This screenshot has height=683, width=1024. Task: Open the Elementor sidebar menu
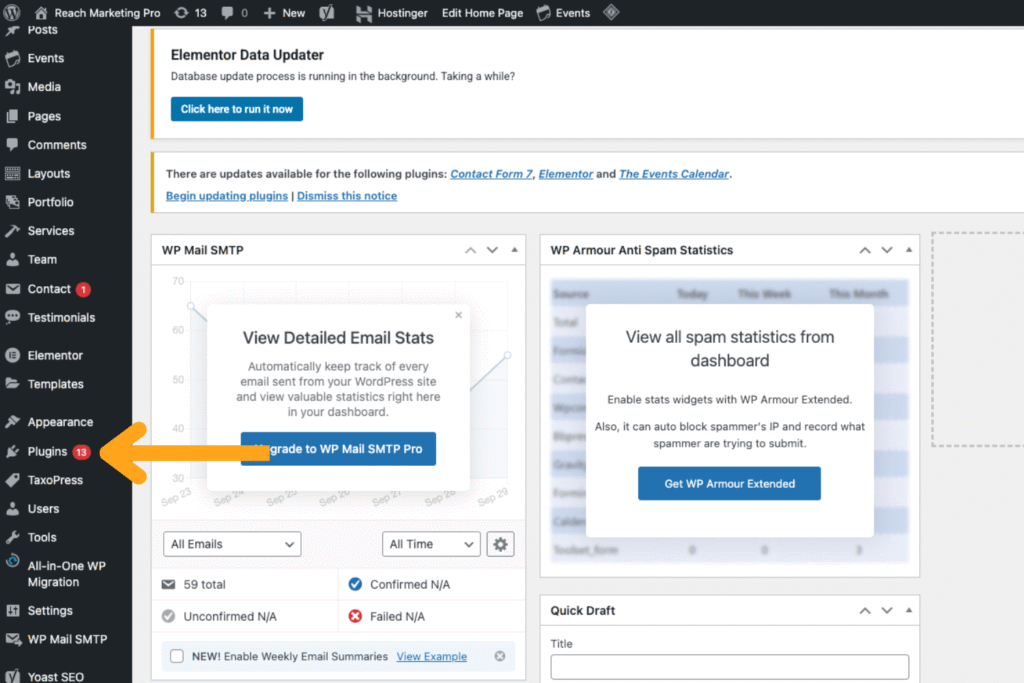pos(55,355)
